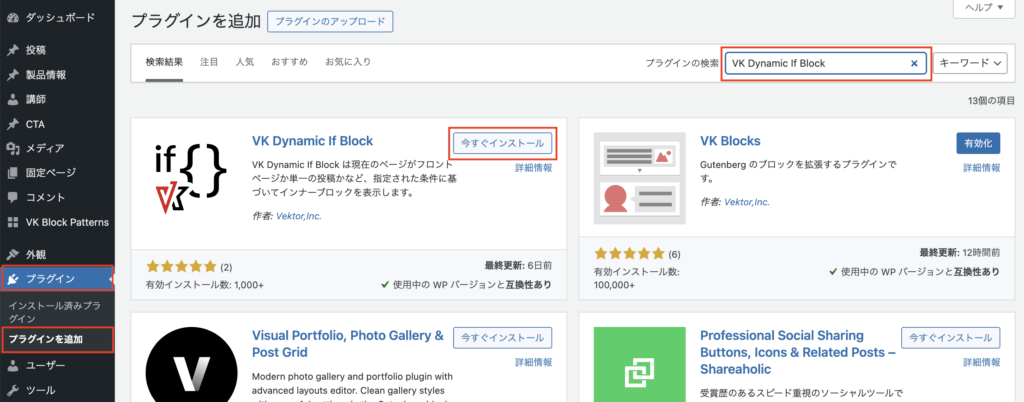This screenshot has height=402, width=1024.
Task: Switch to the お気に入り tab
Action: (348, 63)
